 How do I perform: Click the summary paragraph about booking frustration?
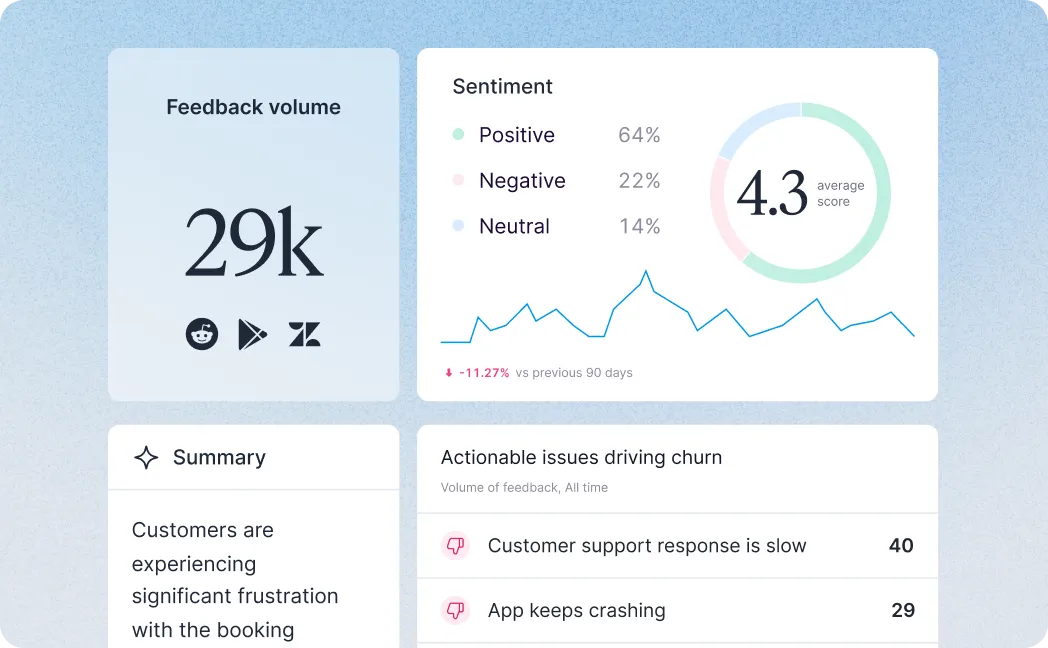click(x=235, y=579)
